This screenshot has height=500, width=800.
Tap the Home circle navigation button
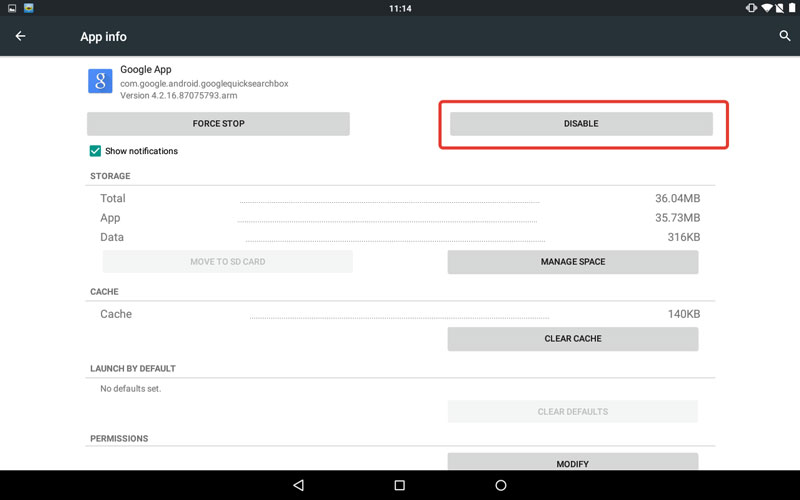click(501, 485)
